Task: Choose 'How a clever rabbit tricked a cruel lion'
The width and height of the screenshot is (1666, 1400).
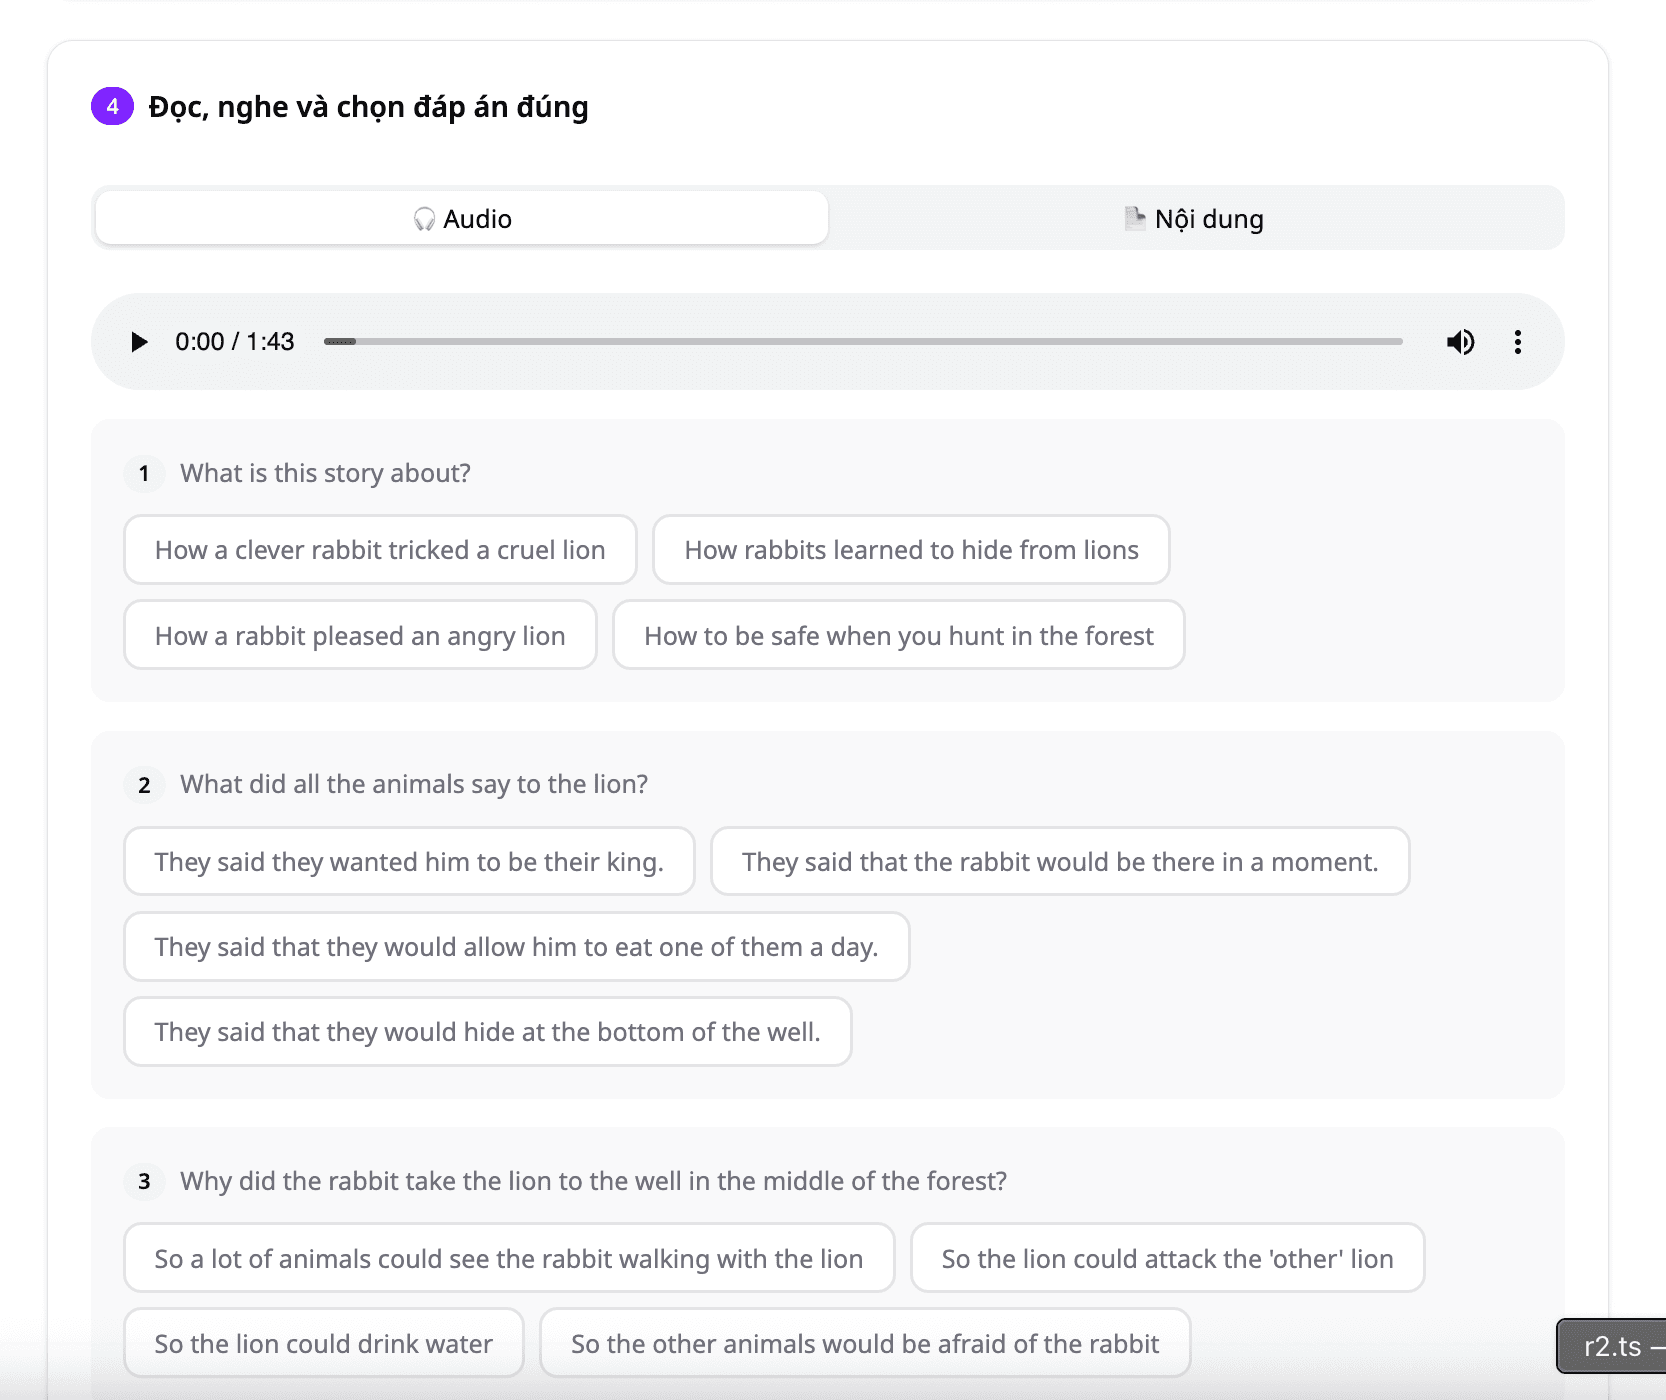Action: [x=380, y=550]
